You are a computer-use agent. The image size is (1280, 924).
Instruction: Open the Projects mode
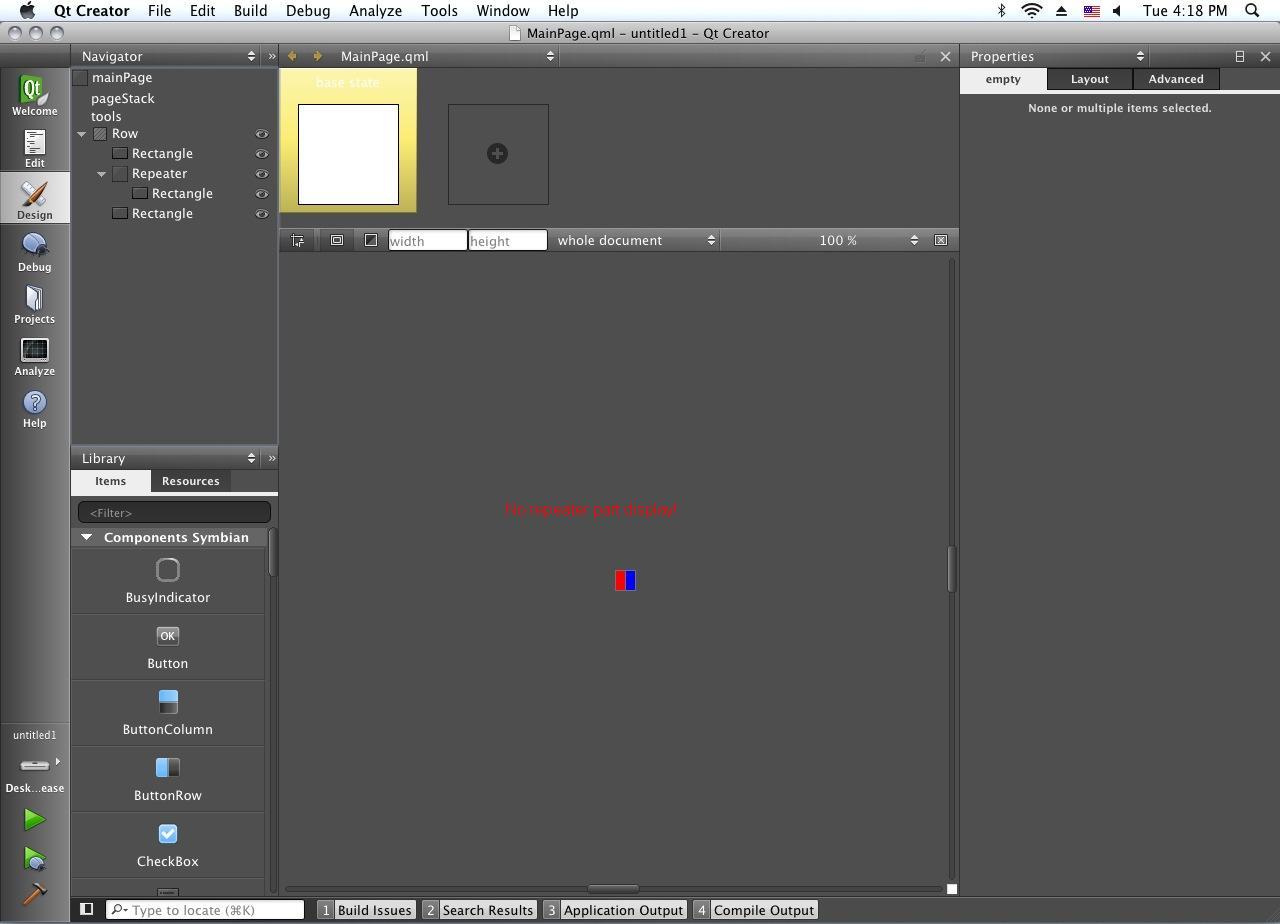[34, 304]
